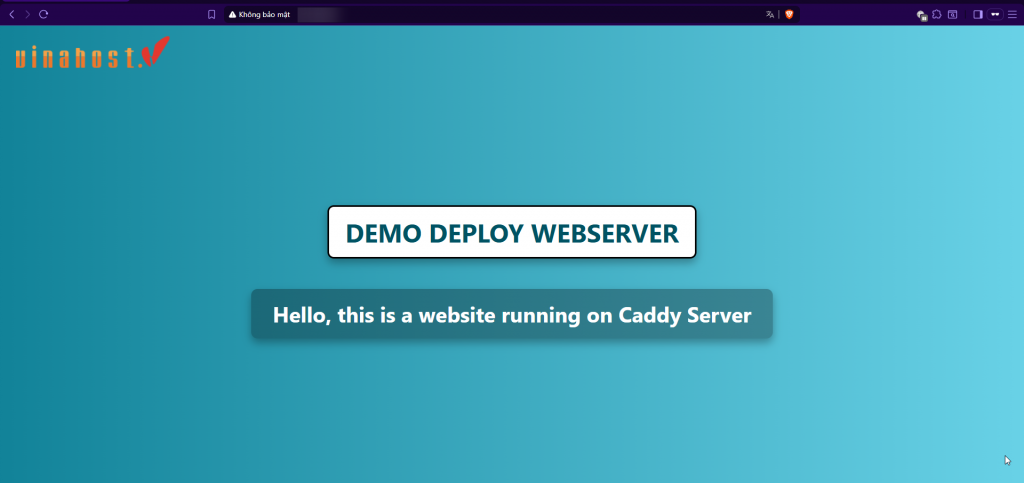
Task: Click the 'Không bảo mật' security warning
Action: pyautogui.click(x=263, y=15)
